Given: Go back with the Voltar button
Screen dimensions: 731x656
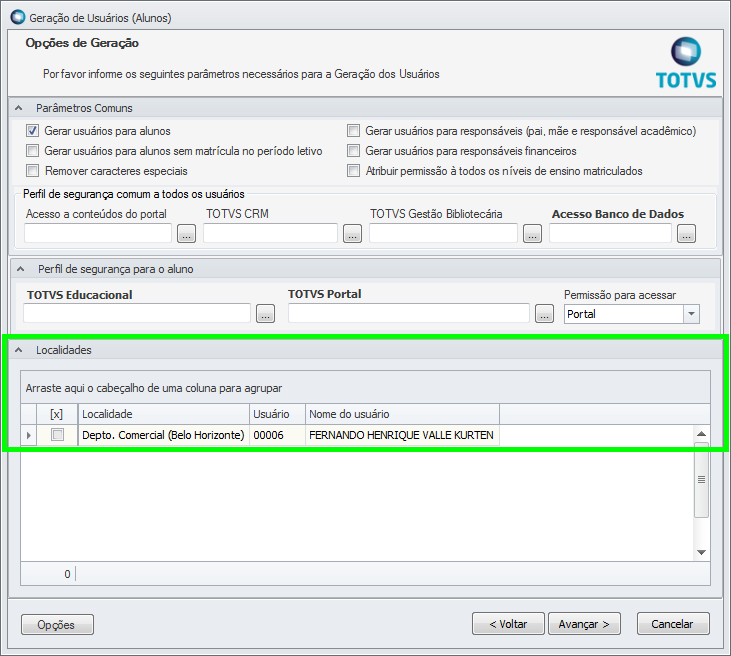Looking at the screenshot, I should click(x=508, y=624).
